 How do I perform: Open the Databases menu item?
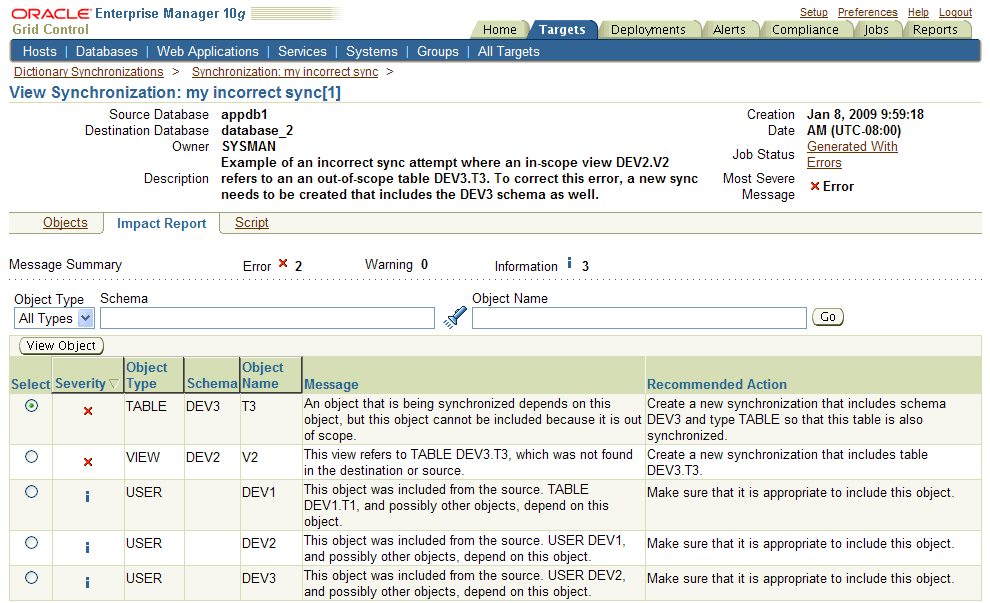(107, 51)
